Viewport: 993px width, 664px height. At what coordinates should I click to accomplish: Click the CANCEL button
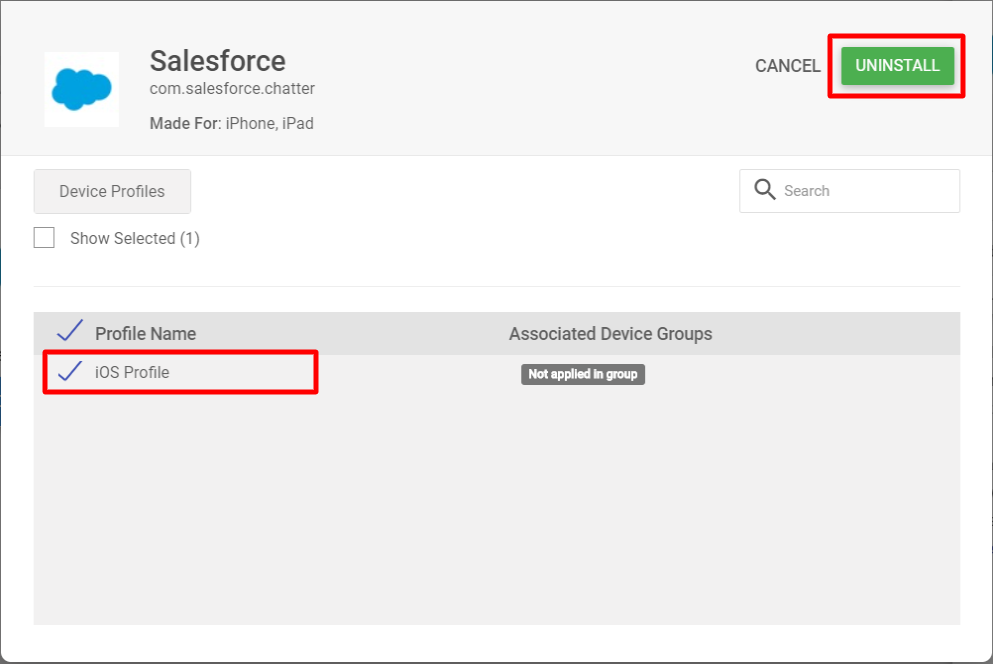pyautogui.click(x=787, y=66)
